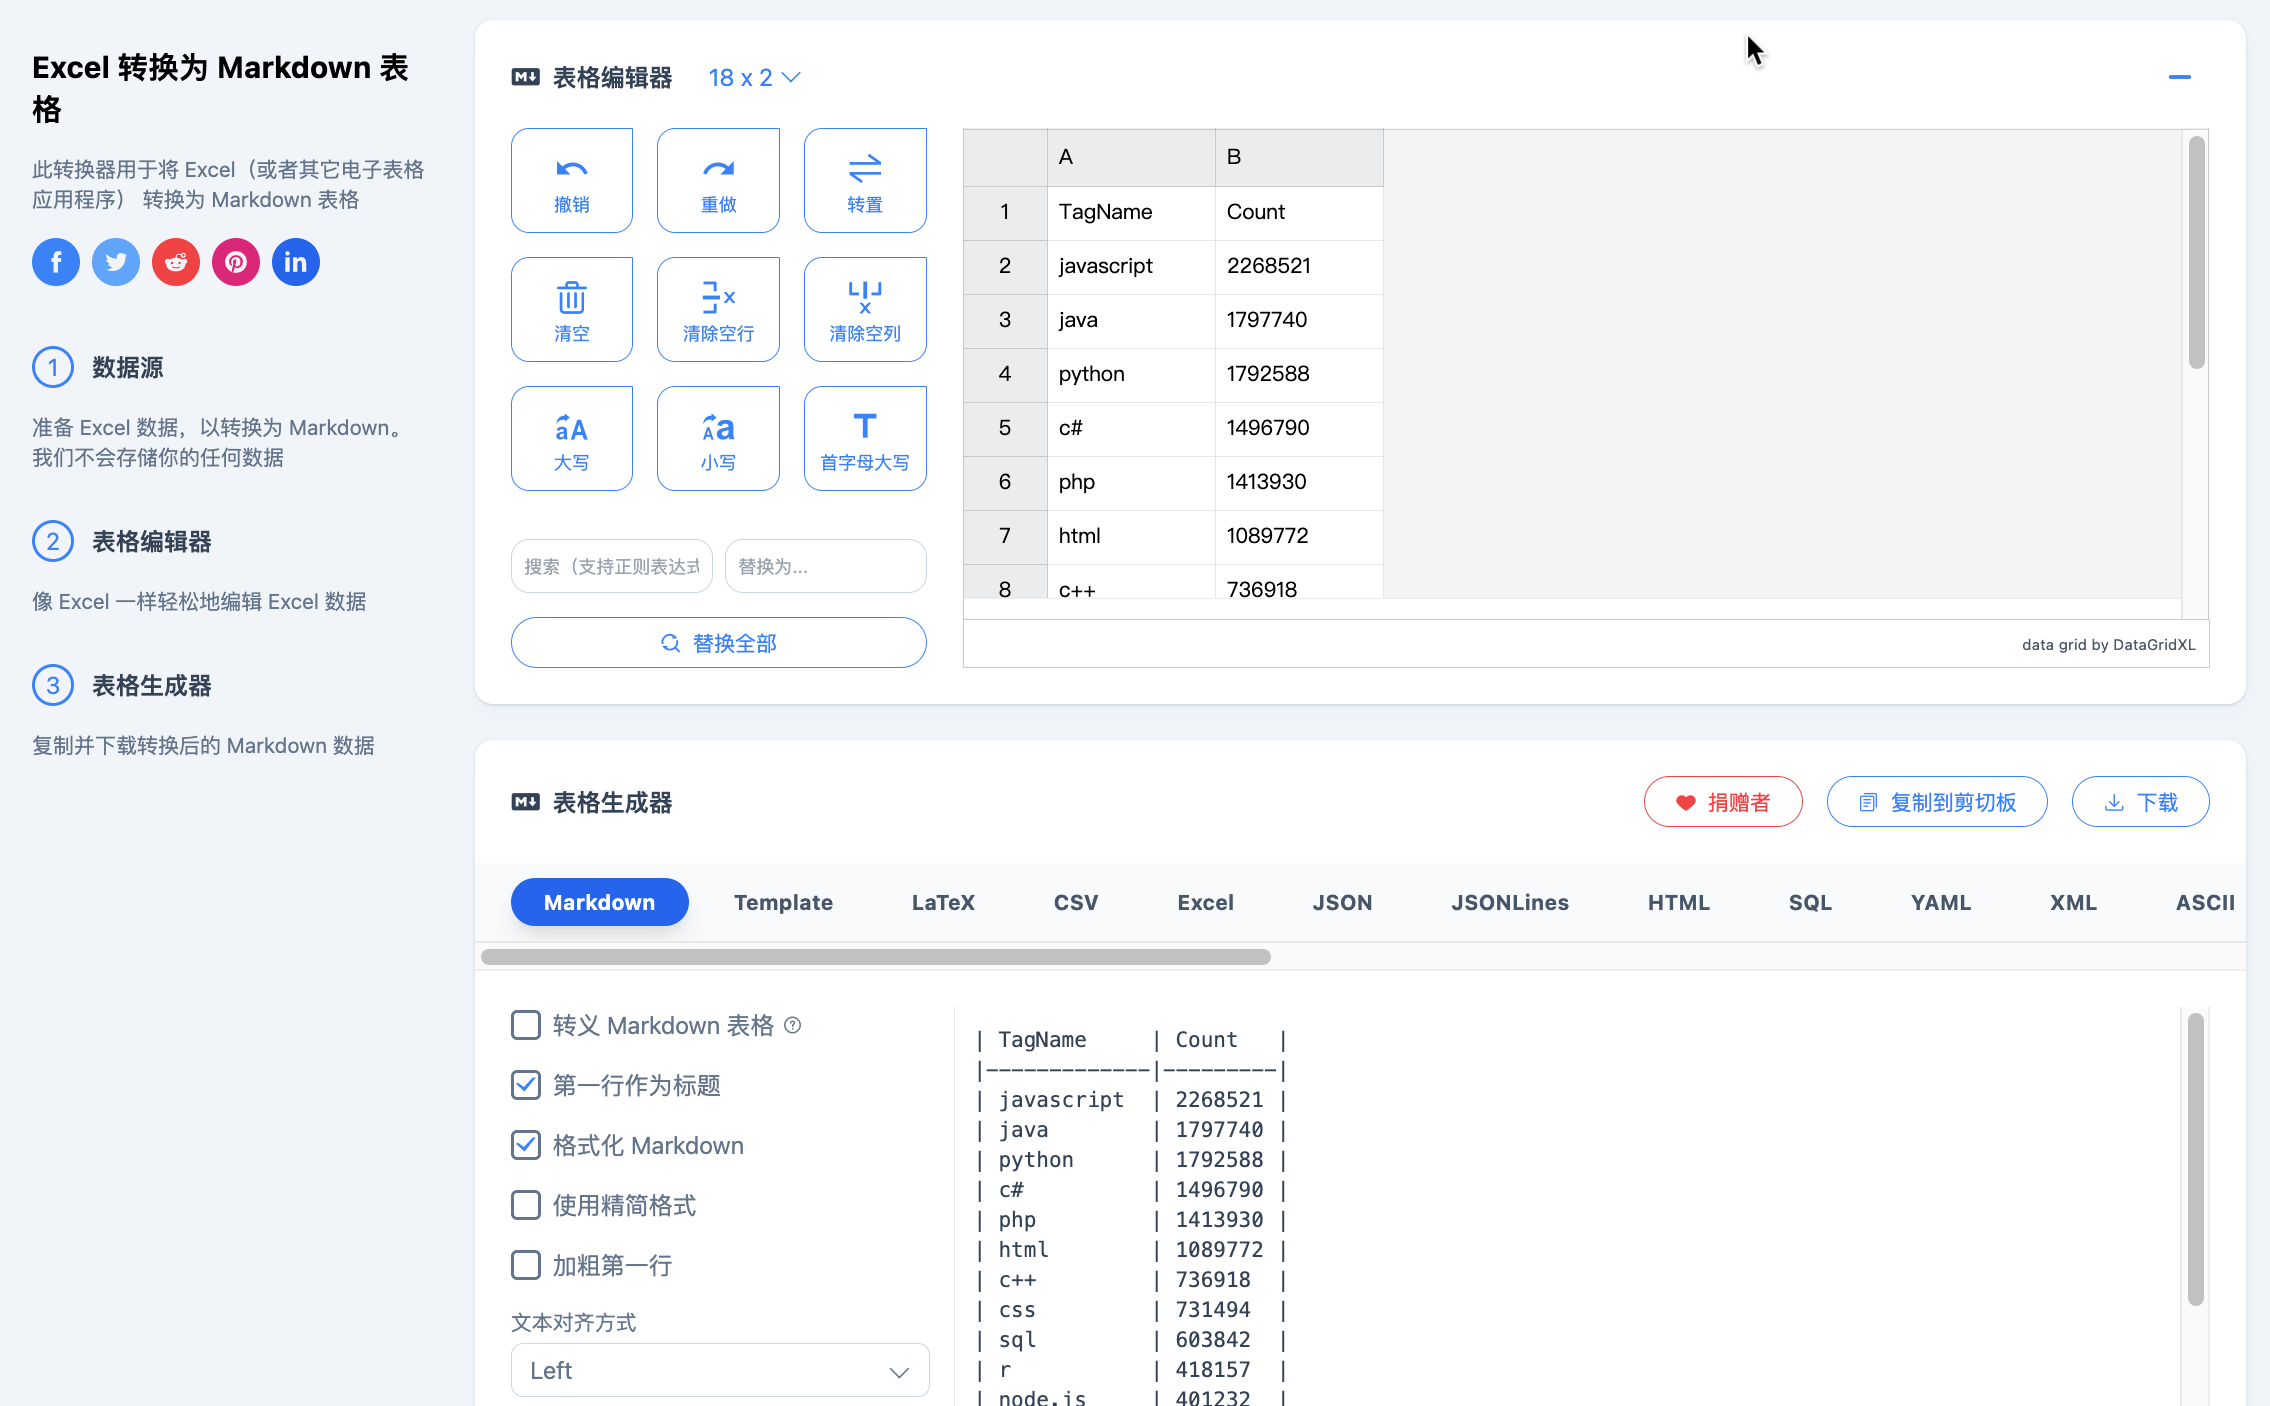Convert text to uppercase (大写) icon

click(x=571, y=439)
